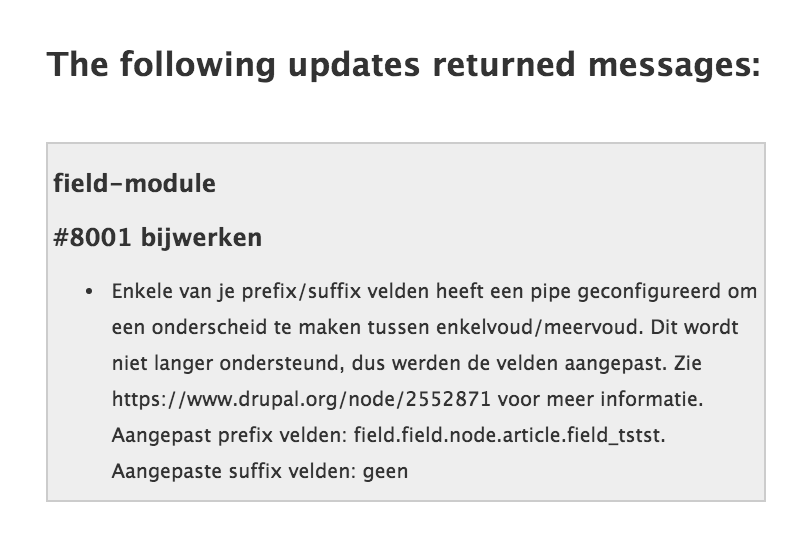
Task: Open the drupal.org/node/2552871 URL
Action: [x=301, y=399]
